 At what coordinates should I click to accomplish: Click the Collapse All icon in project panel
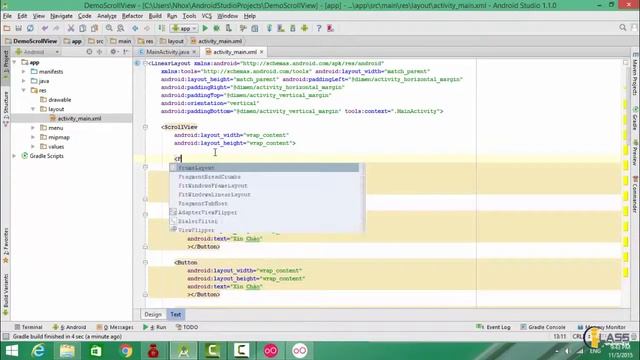(100, 52)
